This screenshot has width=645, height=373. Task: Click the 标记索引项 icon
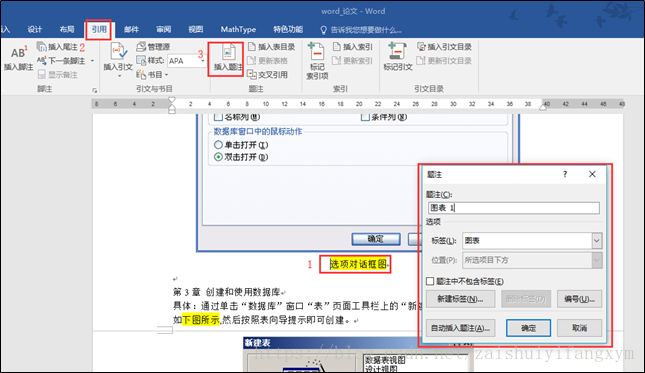tap(317, 61)
